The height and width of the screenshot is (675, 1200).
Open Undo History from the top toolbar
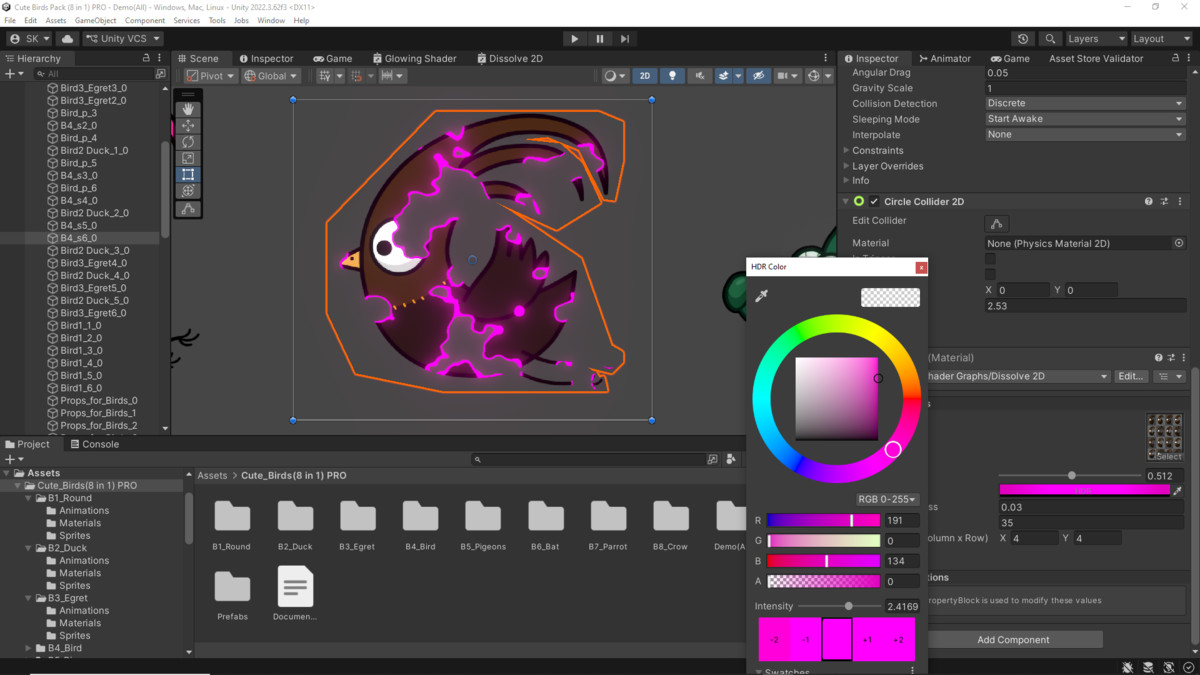tap(1022, 39)
